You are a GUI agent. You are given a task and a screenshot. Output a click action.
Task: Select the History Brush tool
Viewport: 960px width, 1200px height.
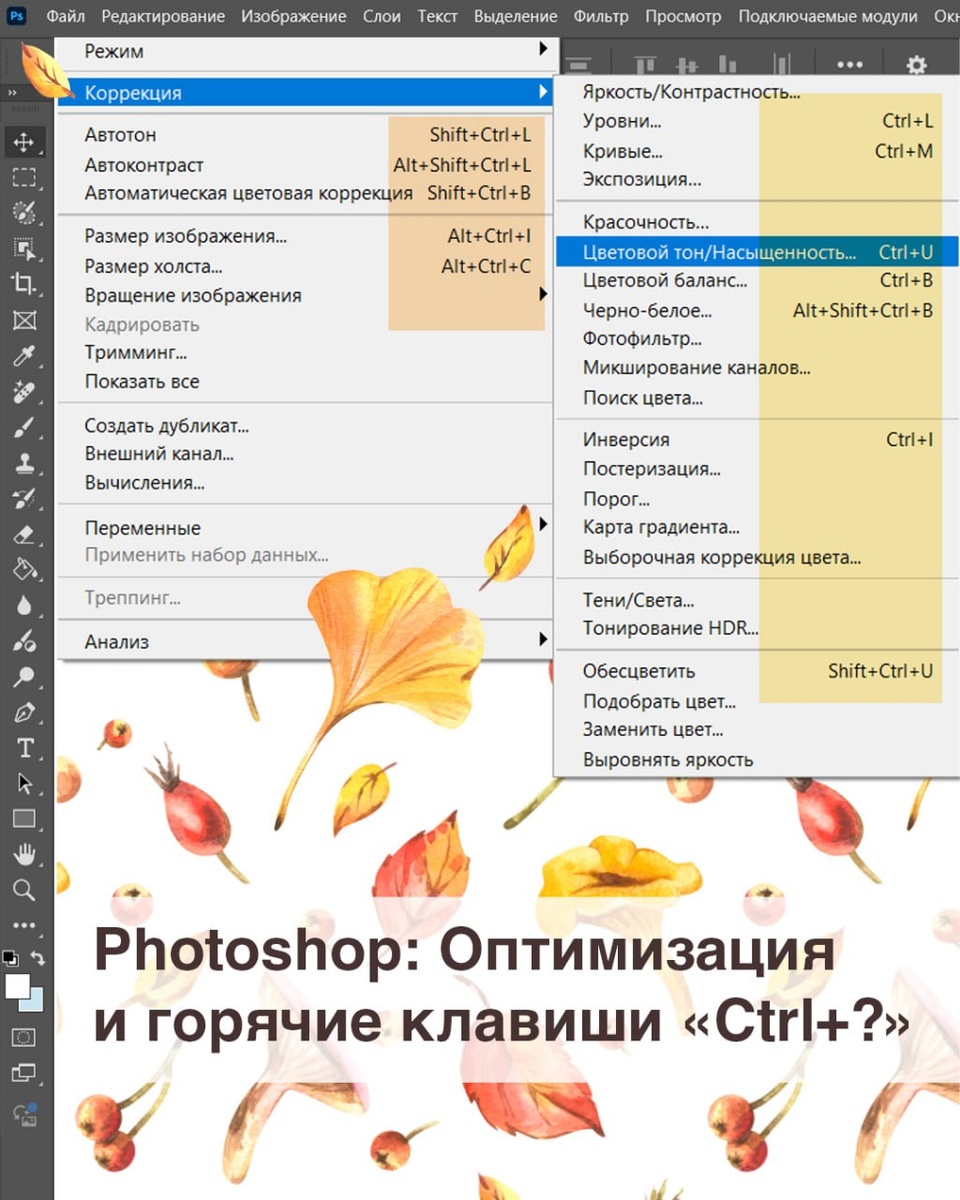pyautogui.click(x=24, y=498)
